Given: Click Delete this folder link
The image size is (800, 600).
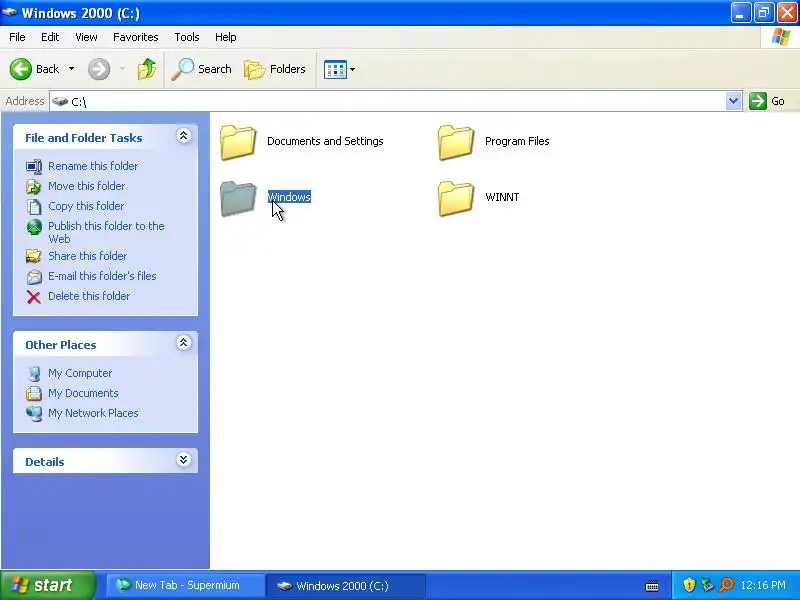Looking at the screenshot, I should (89, 296).
